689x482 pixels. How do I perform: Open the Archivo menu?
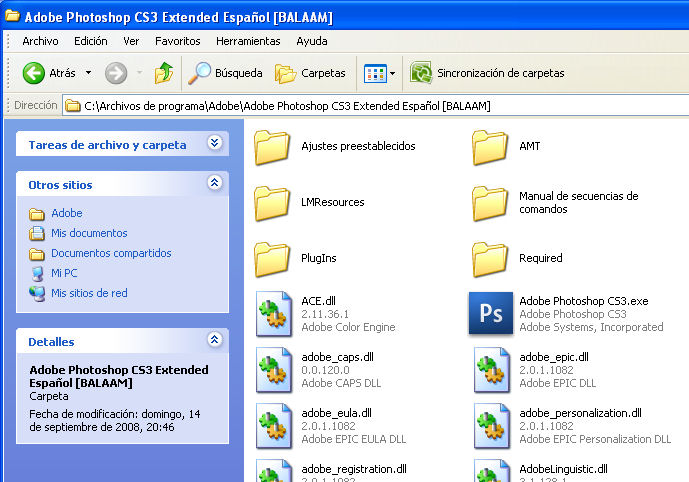click(40, 41)
